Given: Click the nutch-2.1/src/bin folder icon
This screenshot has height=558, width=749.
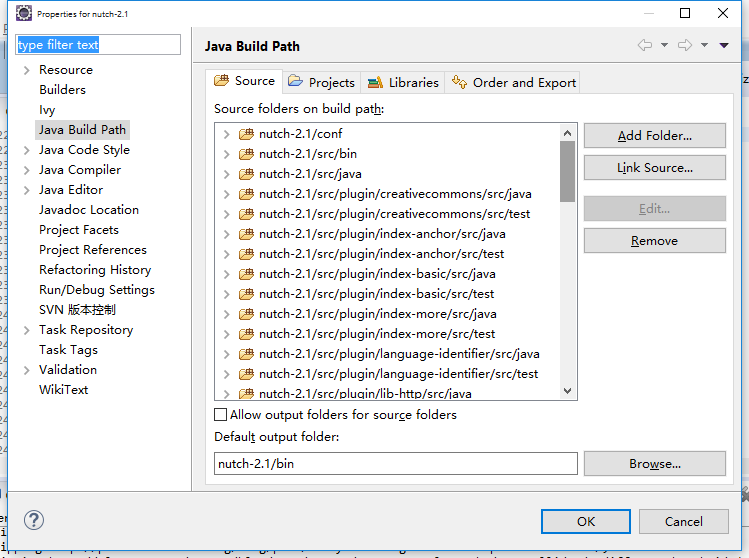Looking at the screenshot, I should tap(246, 154).
